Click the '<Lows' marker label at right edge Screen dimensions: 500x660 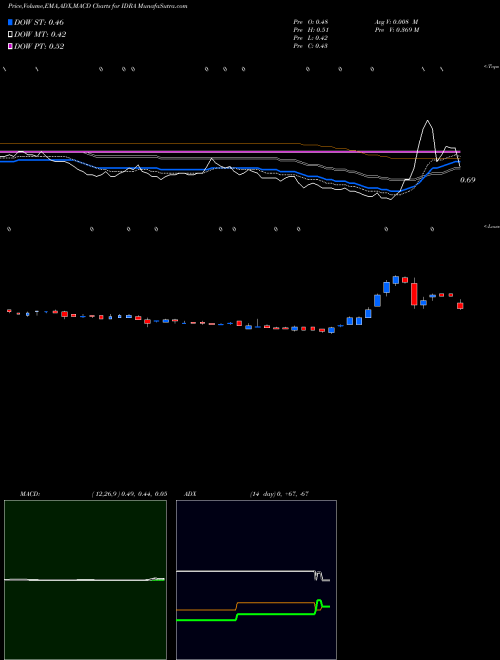(492, 226)
